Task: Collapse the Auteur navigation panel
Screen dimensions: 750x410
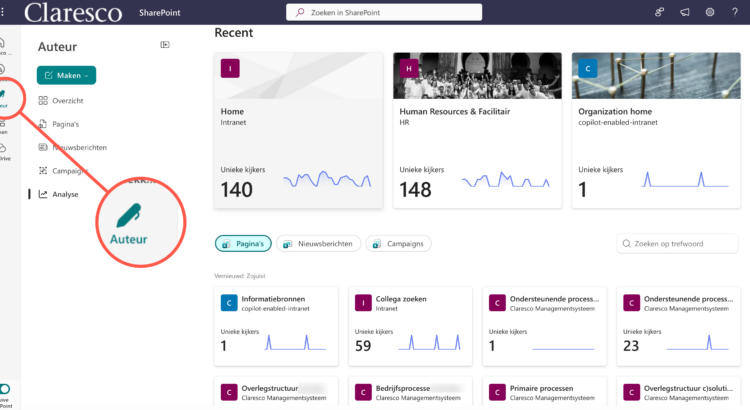Action: click(x=165, y=45)
